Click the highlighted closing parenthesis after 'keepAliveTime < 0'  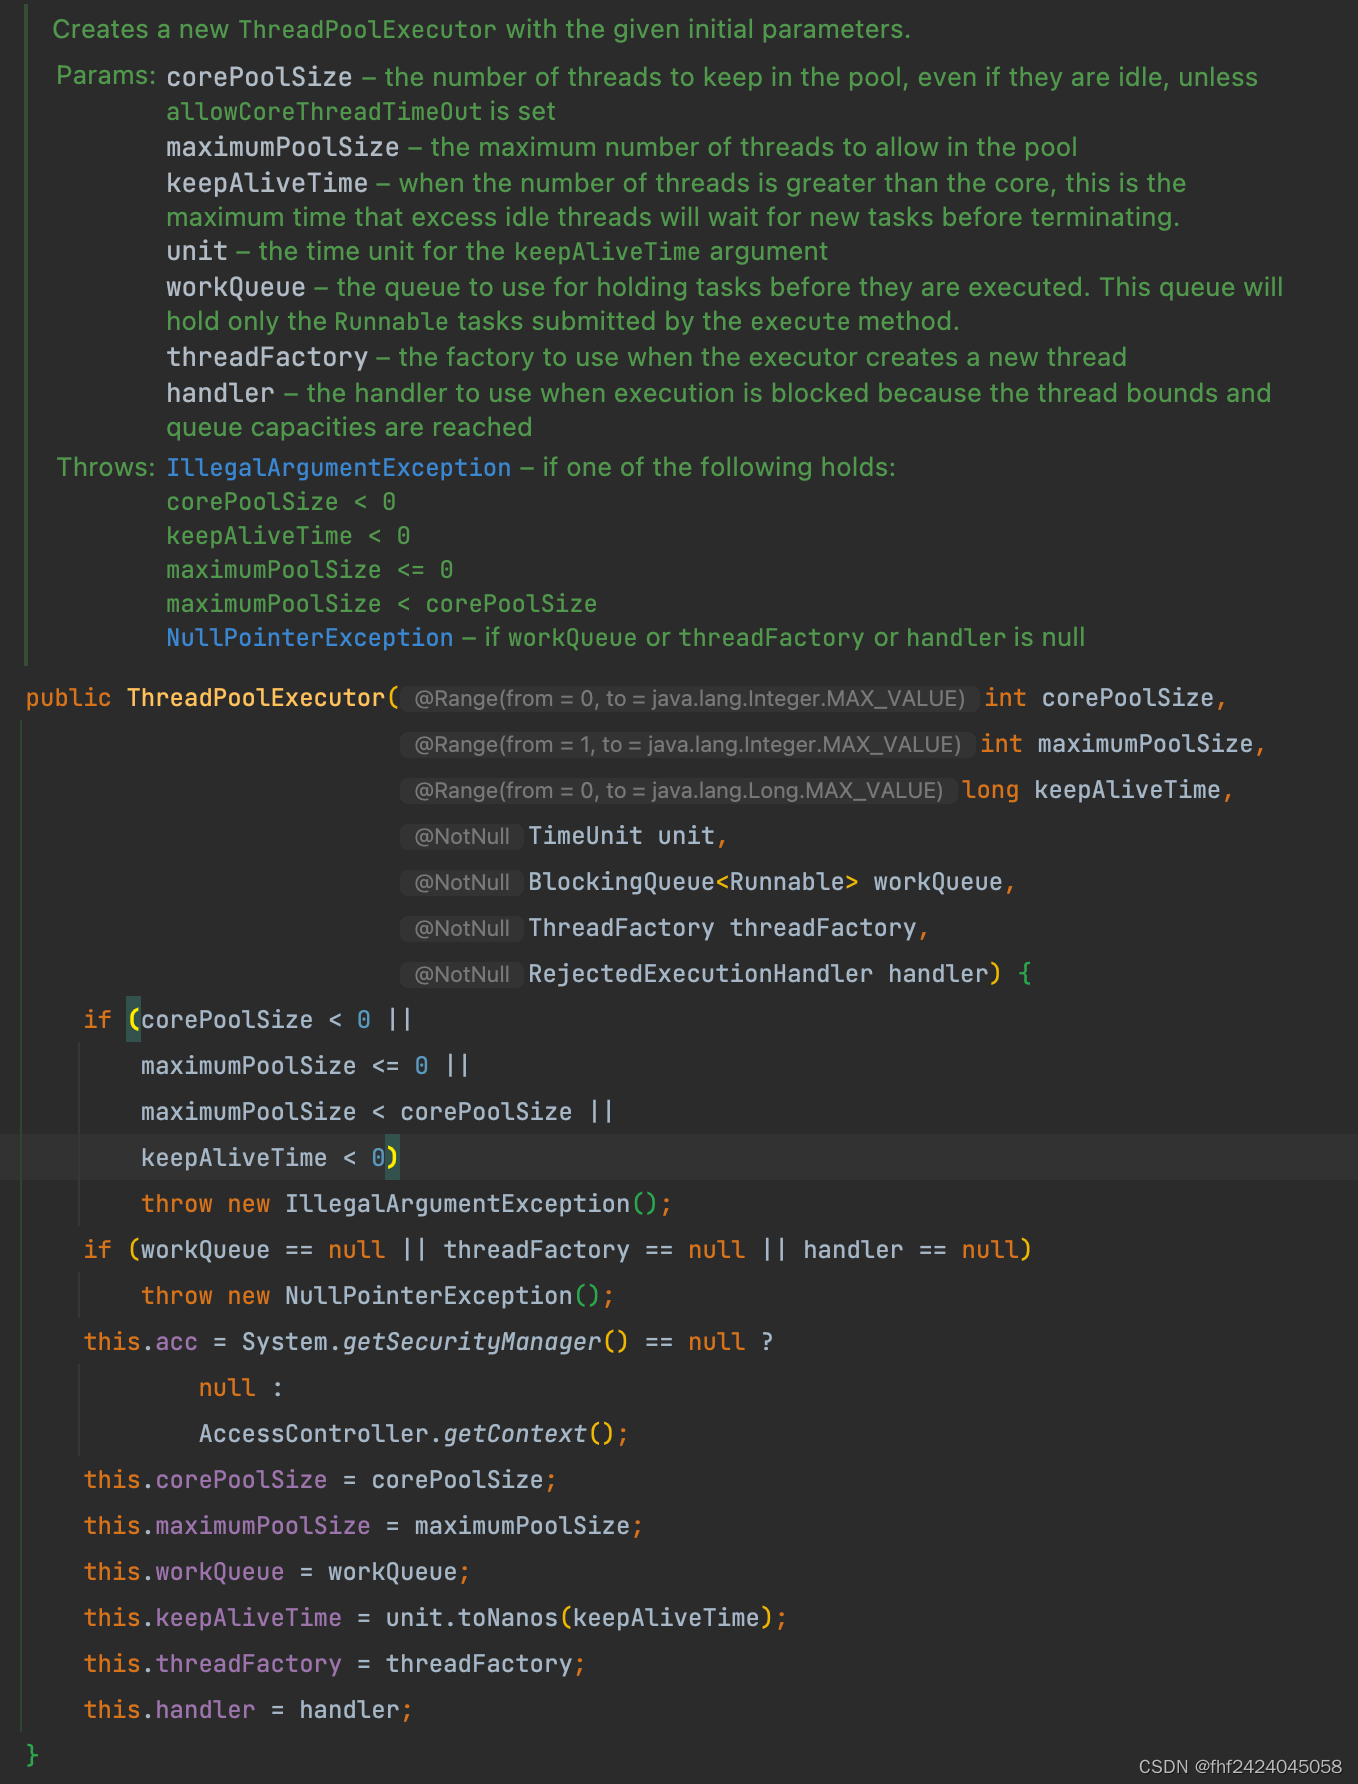coord(392,1158)
